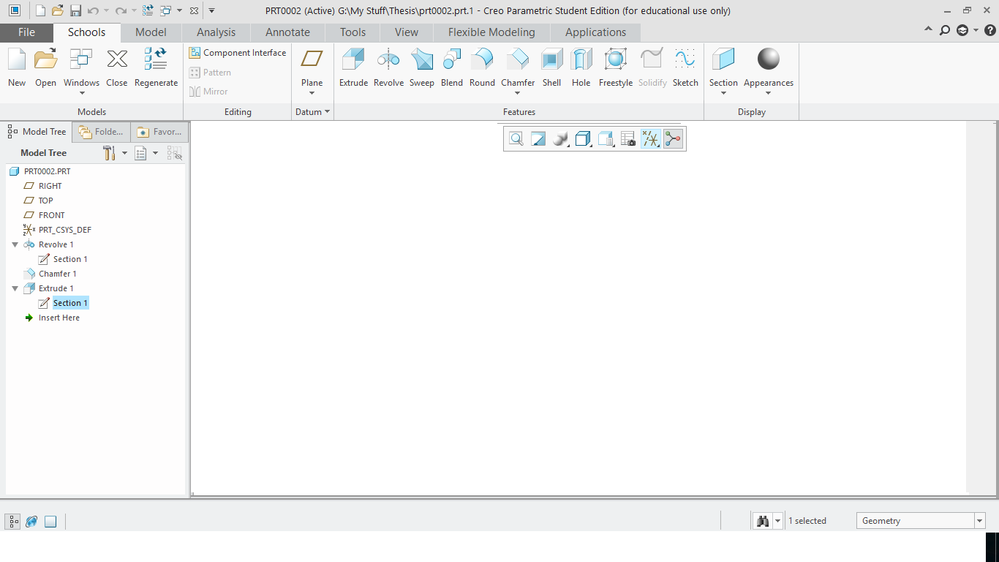Switch to the Flexible Modeling tab
Screen dimensions: 999x562
tap(491, 32)
